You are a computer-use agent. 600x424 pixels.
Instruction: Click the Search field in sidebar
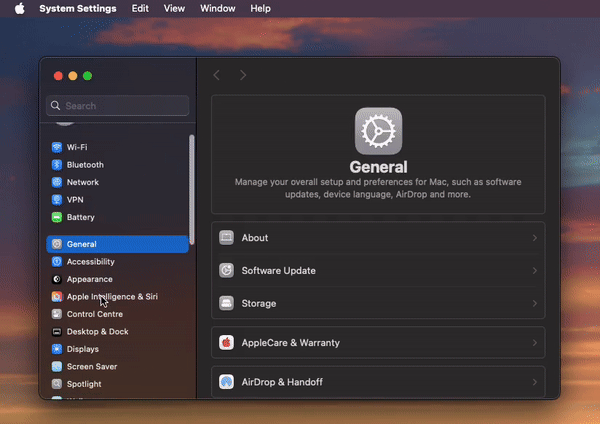(x=118, y=106)
